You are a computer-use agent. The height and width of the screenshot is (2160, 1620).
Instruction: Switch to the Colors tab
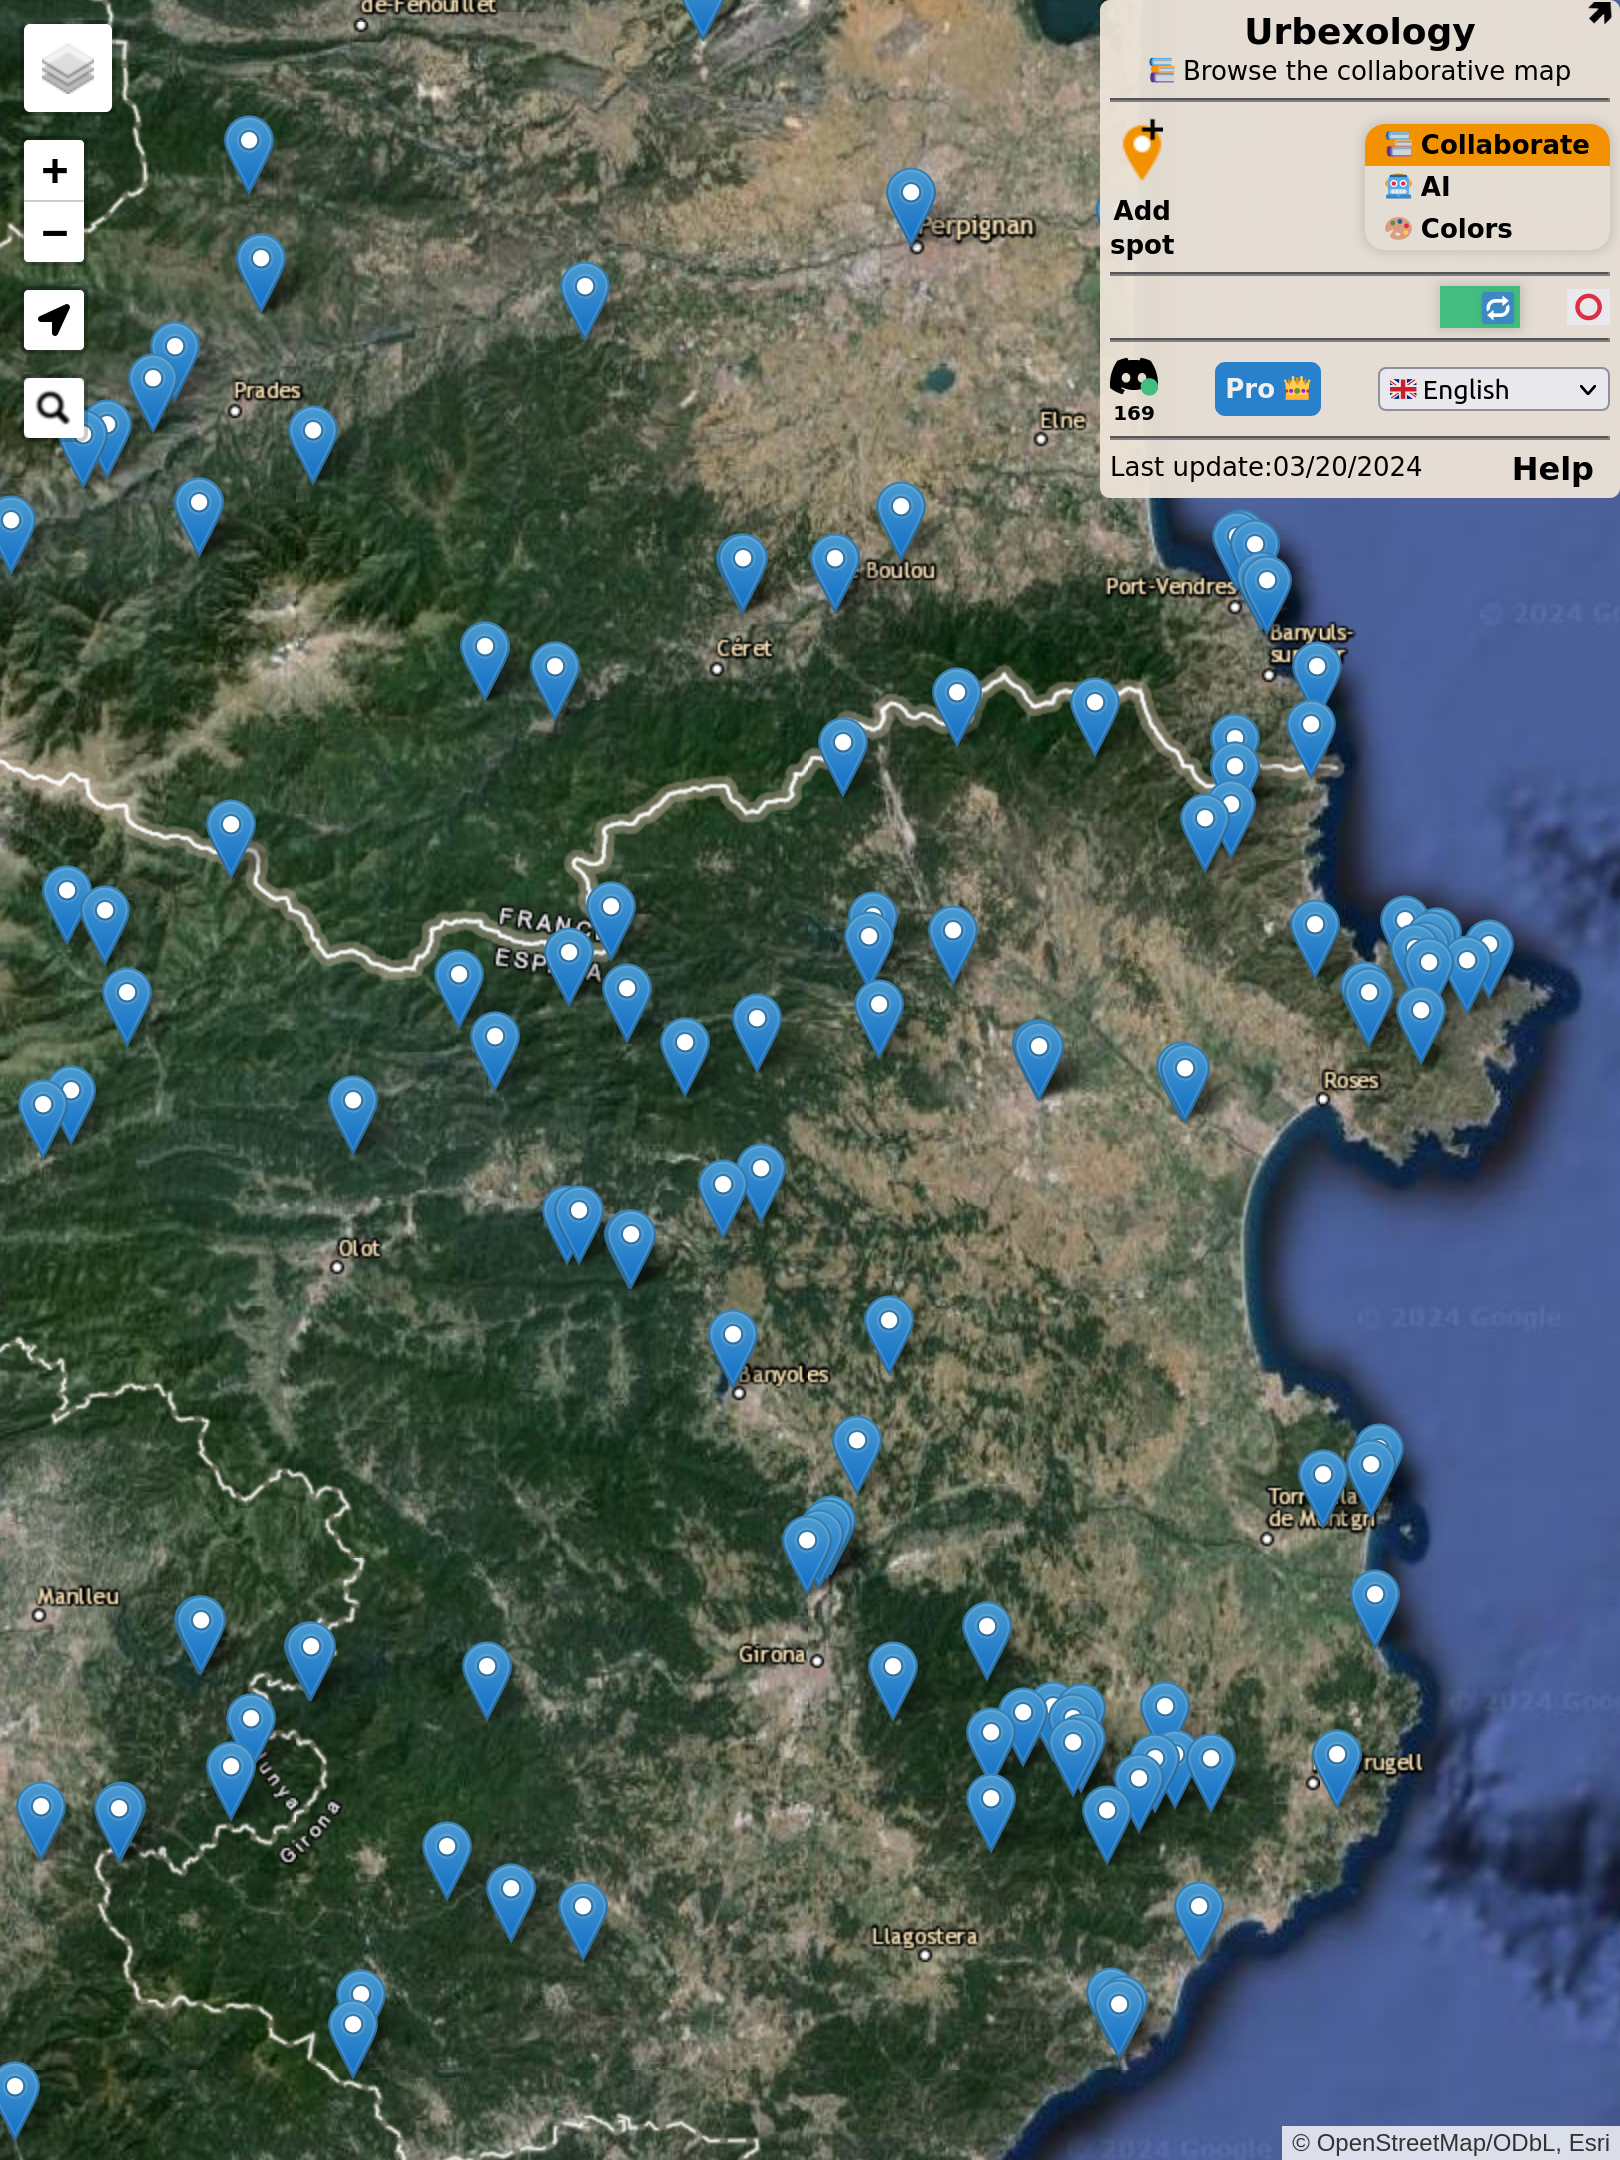[1487, 229]
